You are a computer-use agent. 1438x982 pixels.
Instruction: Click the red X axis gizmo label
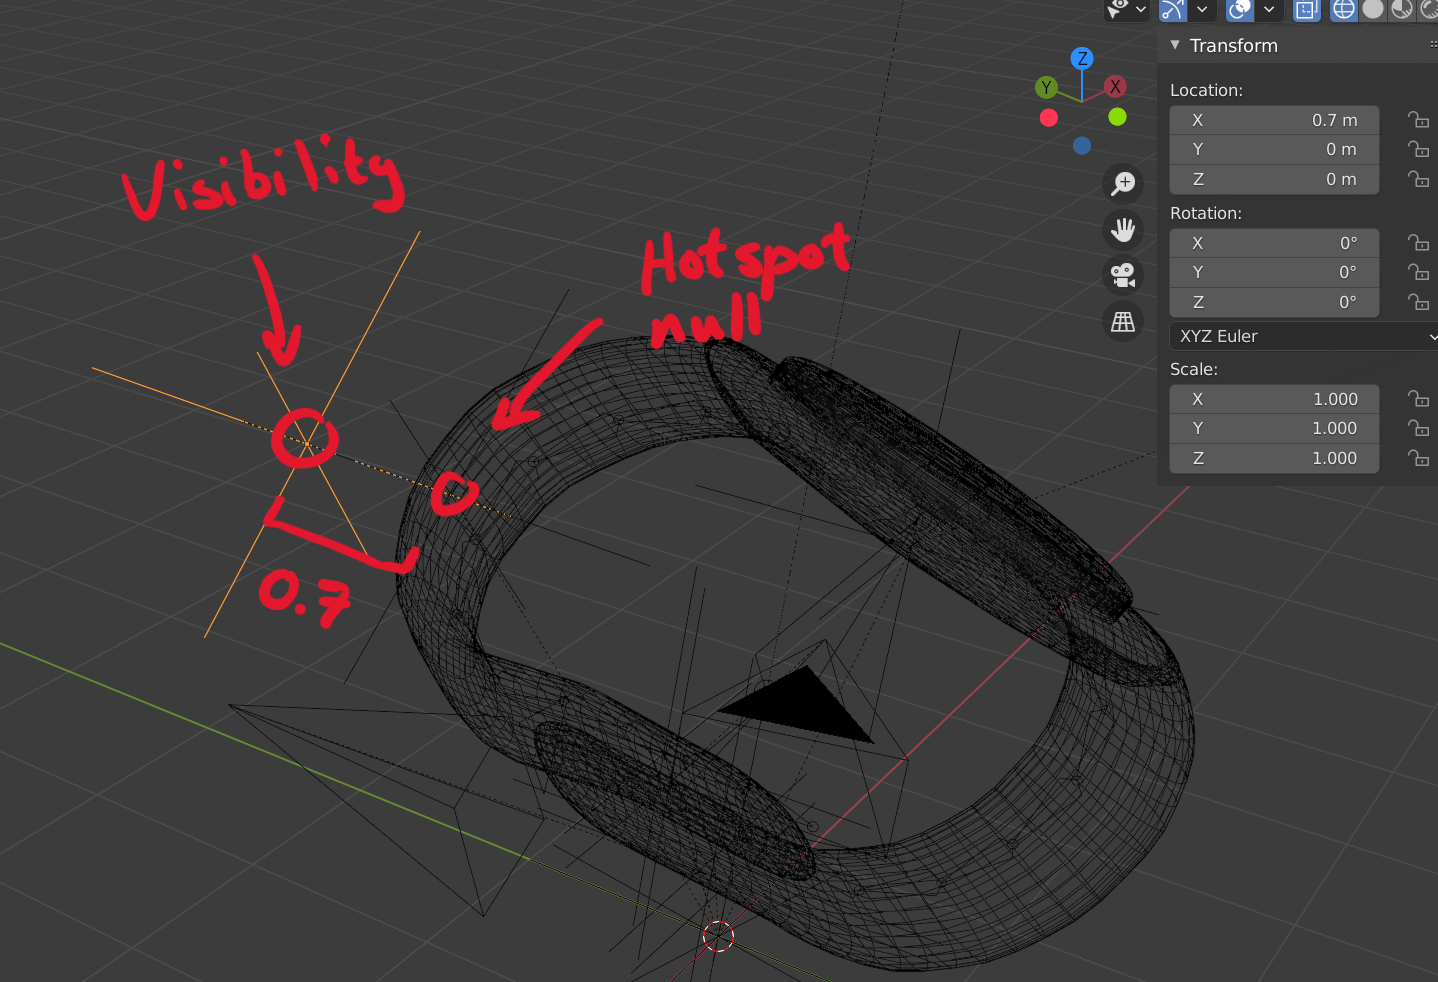pyautogui.click(x=1115, y=86)
